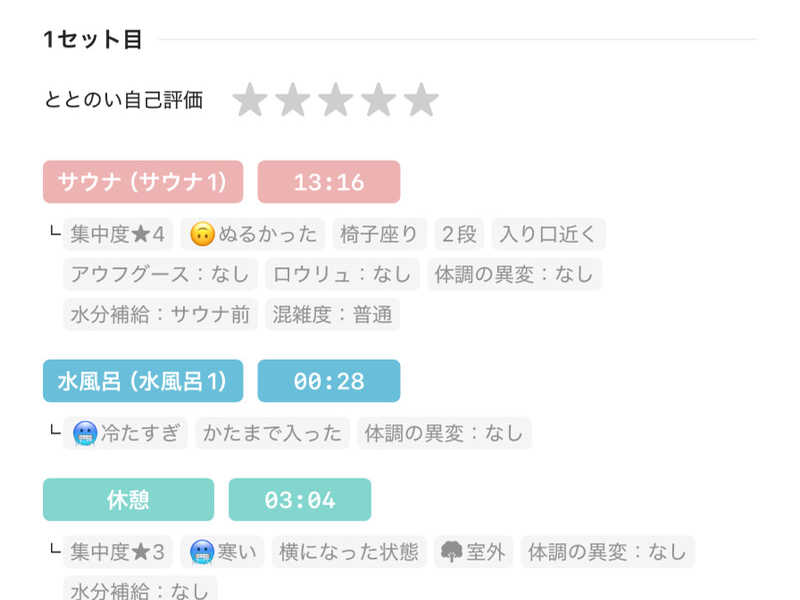The image size is (800, 600).
Task: Click the freezing-face 寒い tag
Action: (x=223, y=551)
